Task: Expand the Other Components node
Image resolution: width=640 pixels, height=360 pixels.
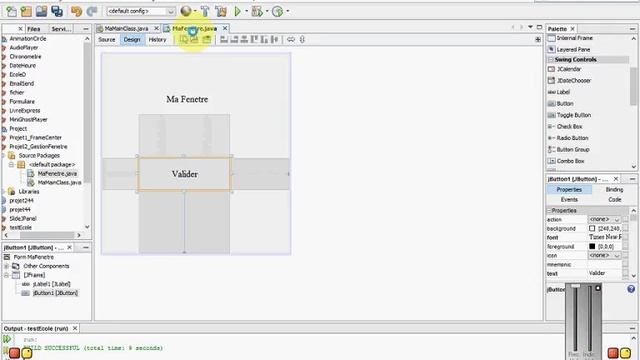Action: click(x=7, y=266)
